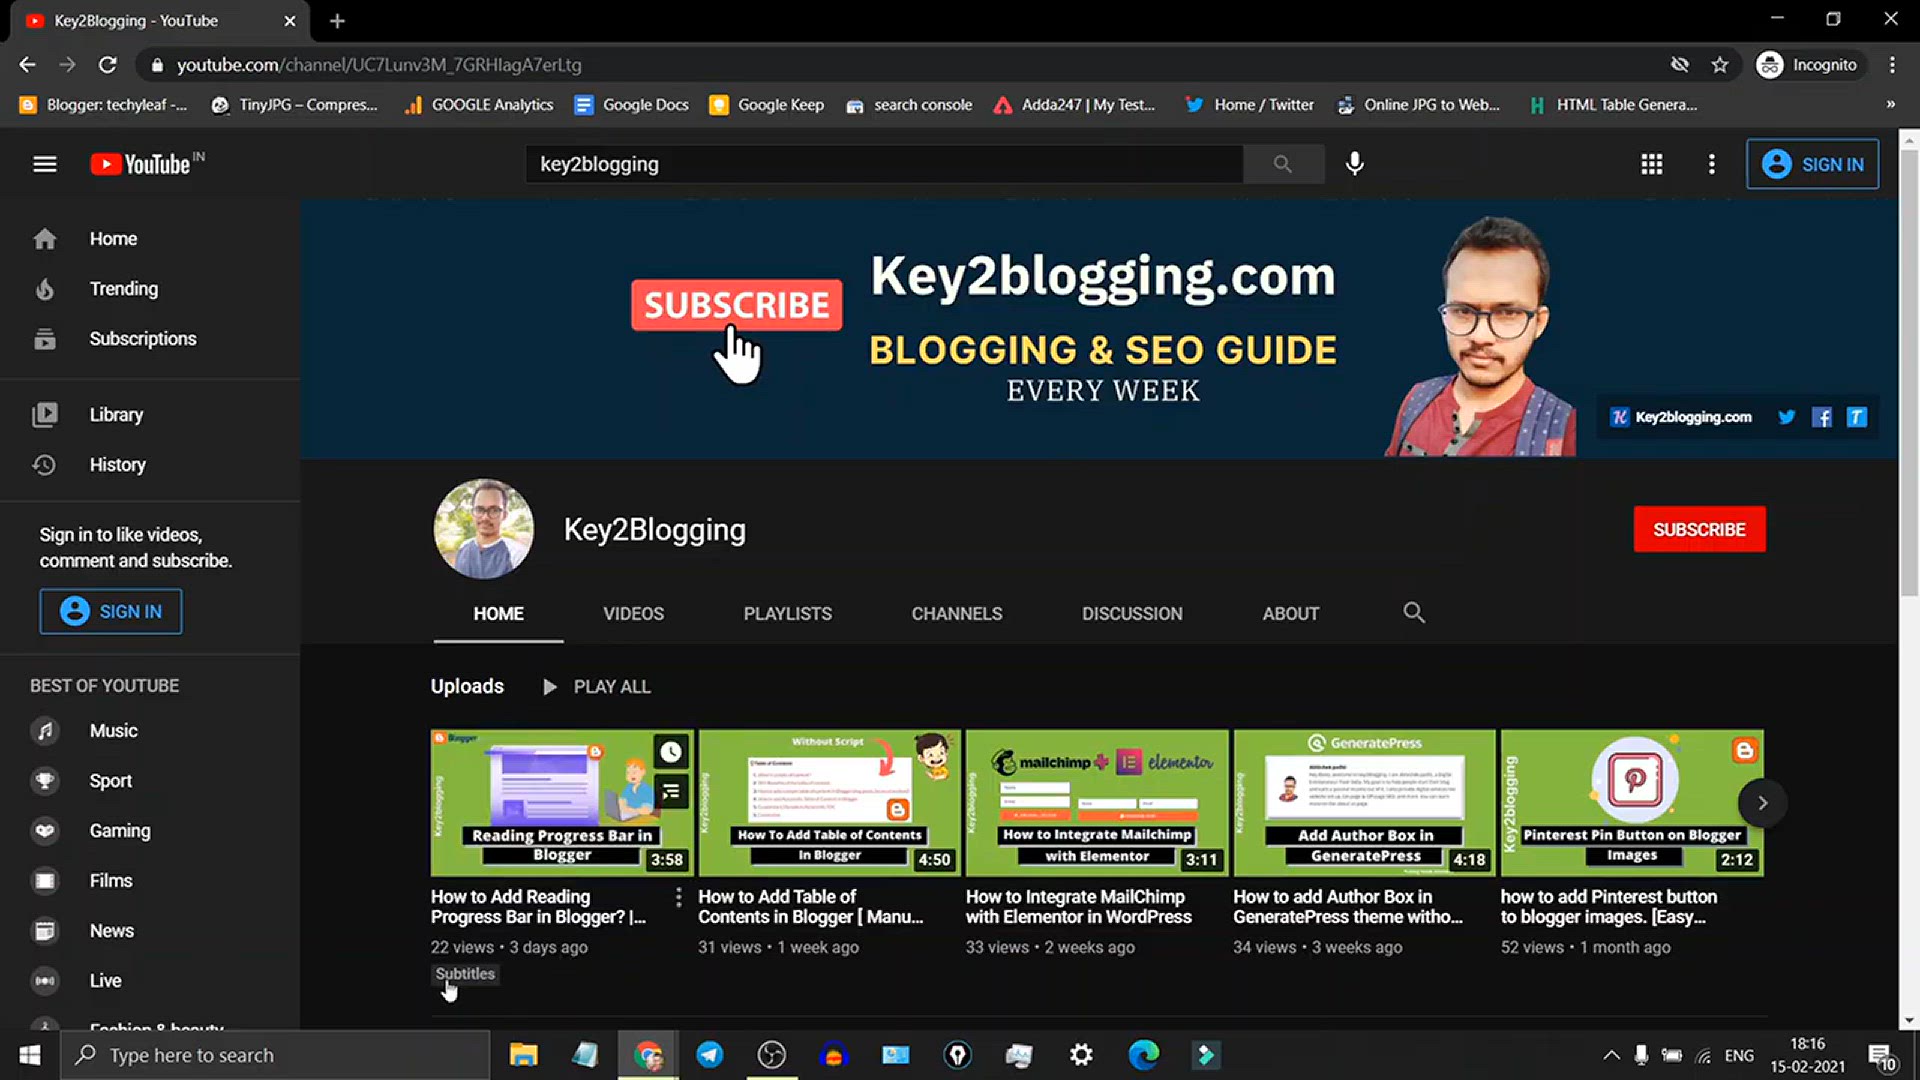This screenshot has height=1080, width=1920.
Task: Show hidden bookmarks with chevron
Action: click(x=1890, y=105)
